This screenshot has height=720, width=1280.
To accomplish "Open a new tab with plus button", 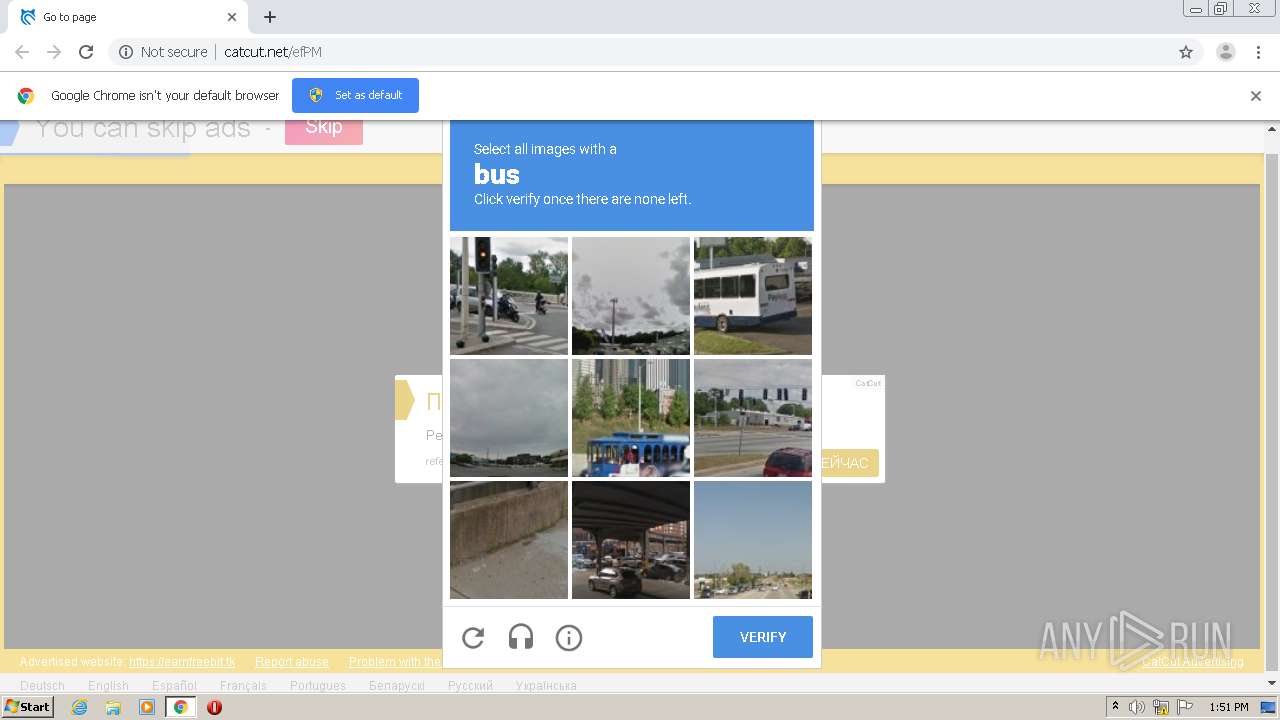I will coord(270,17).
